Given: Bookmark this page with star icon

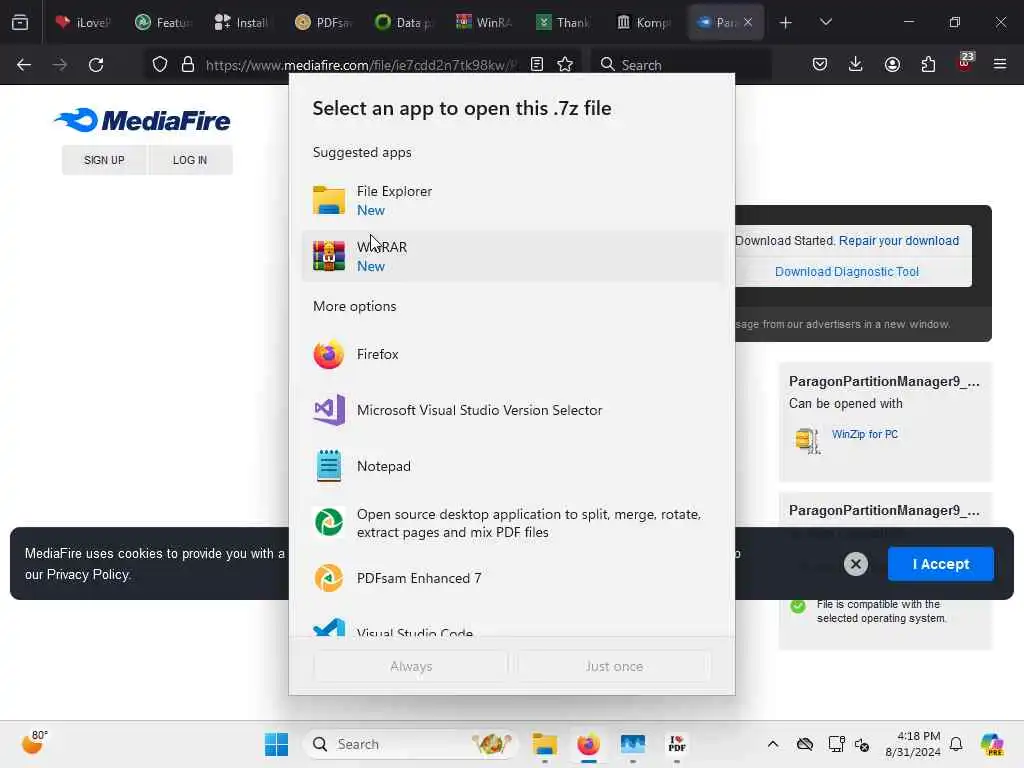Looking at the screenshot, I should click(x=565, y=65).
